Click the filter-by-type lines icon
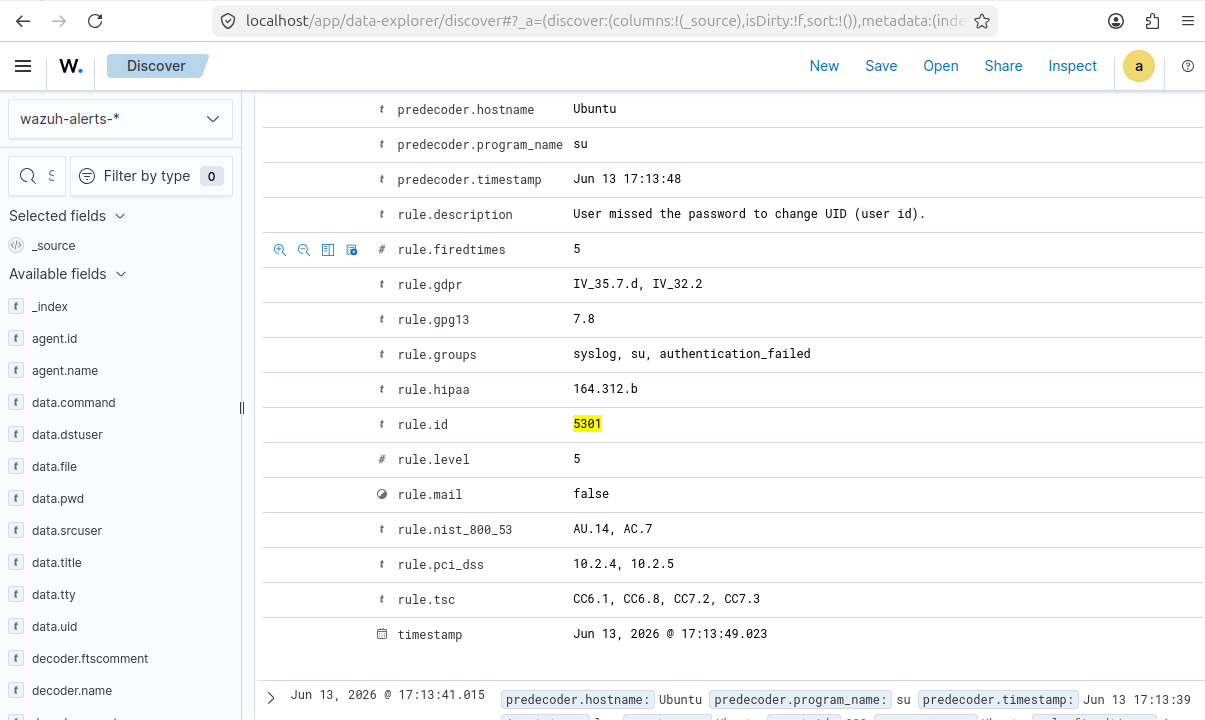 point(87,176)
